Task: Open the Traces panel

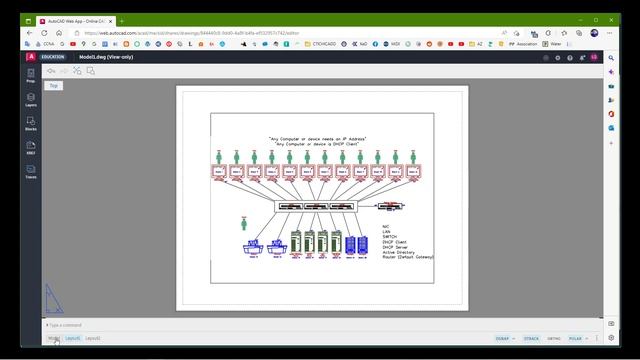Action: click(31, 172)
